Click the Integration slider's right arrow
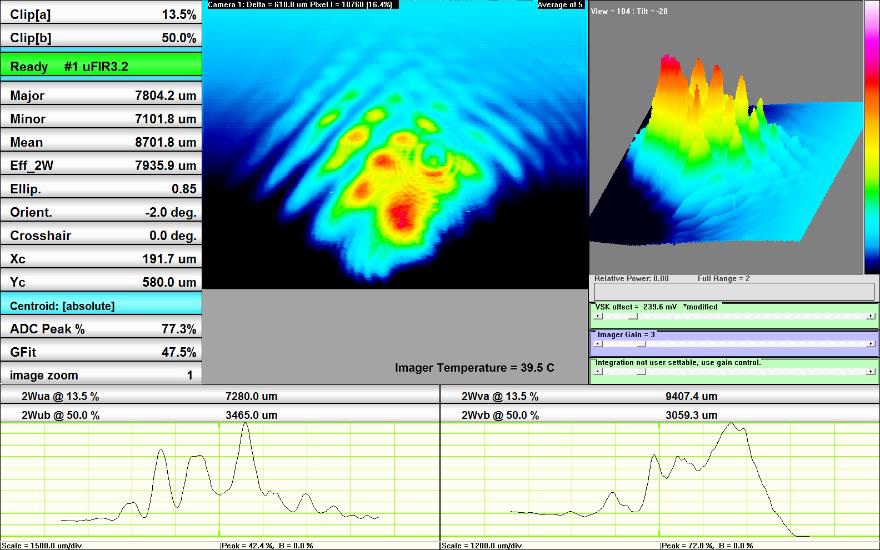 tap(873, 371)
